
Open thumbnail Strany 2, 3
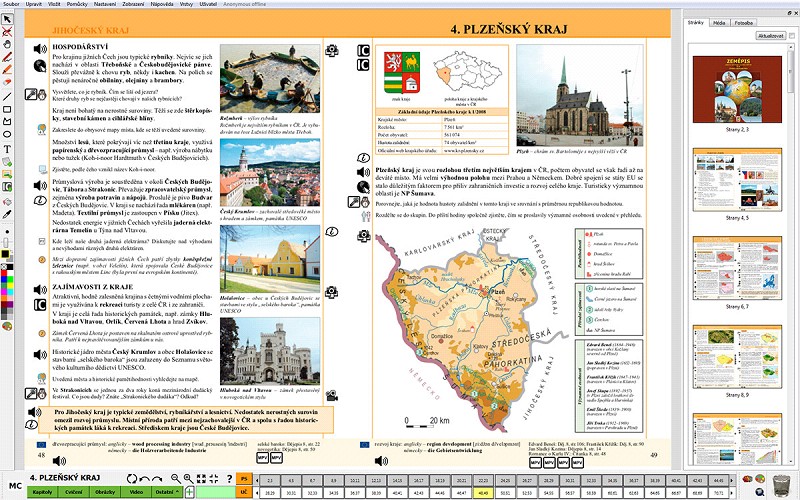click(737, 89)
